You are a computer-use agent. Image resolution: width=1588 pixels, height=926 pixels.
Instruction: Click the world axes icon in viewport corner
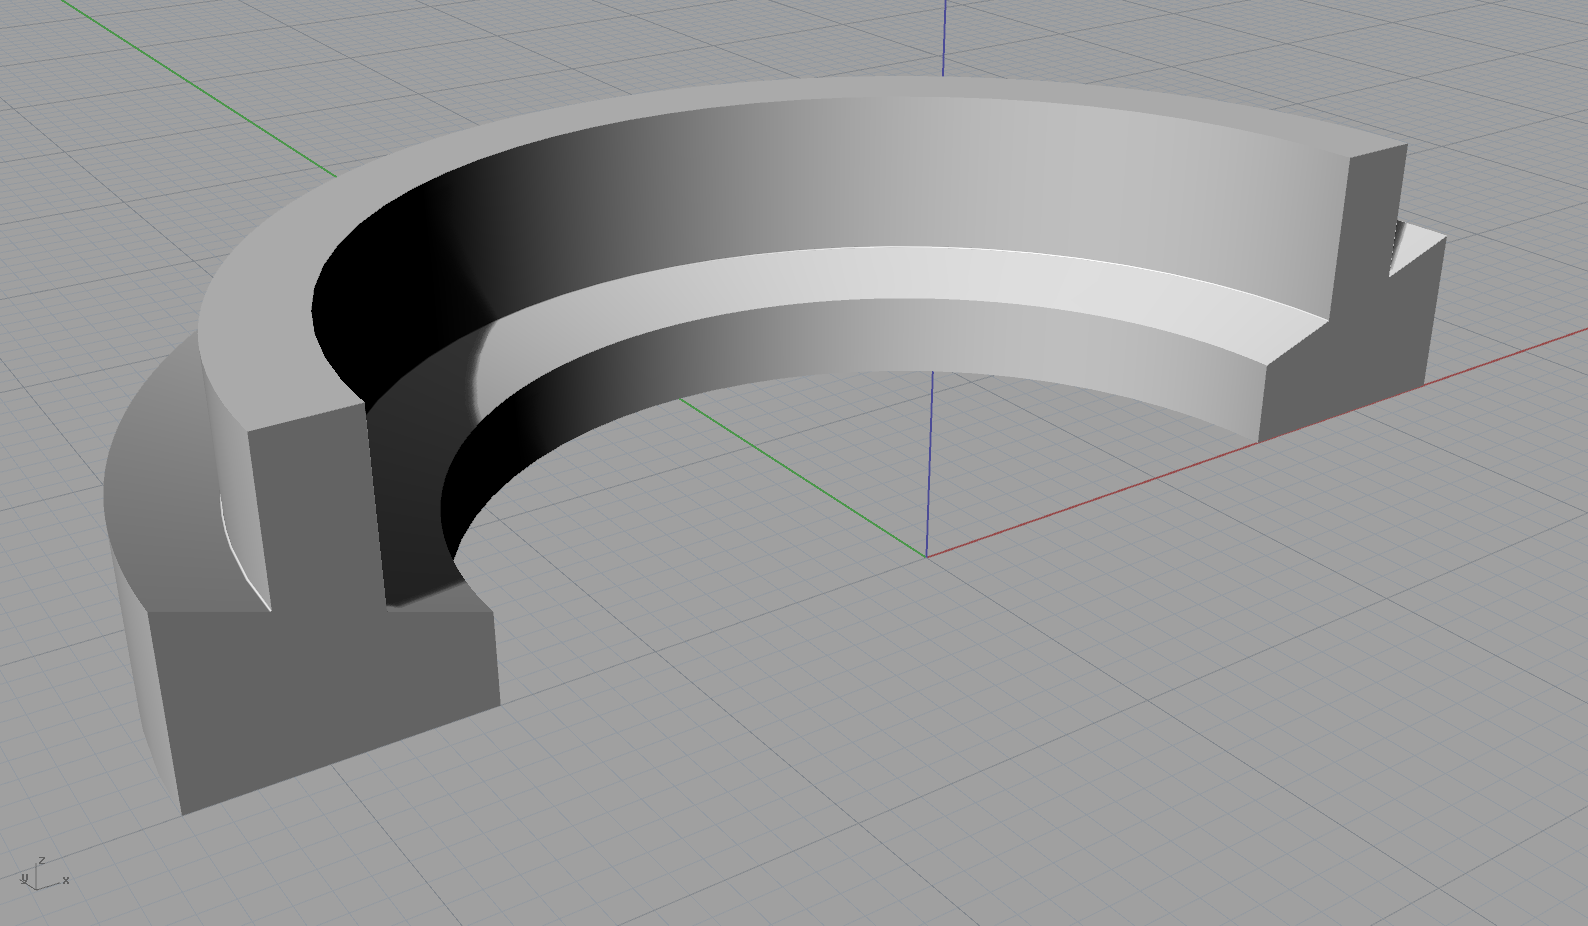tap(43, 874)
